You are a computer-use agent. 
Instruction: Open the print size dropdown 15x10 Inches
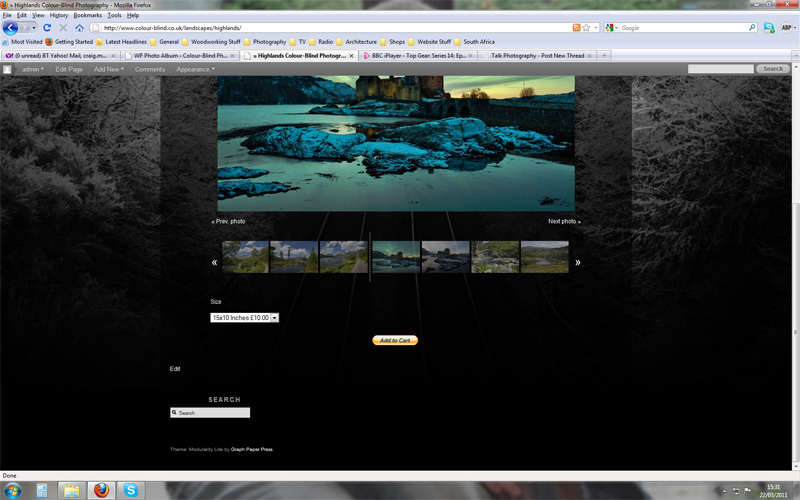[x=244, y=317]
